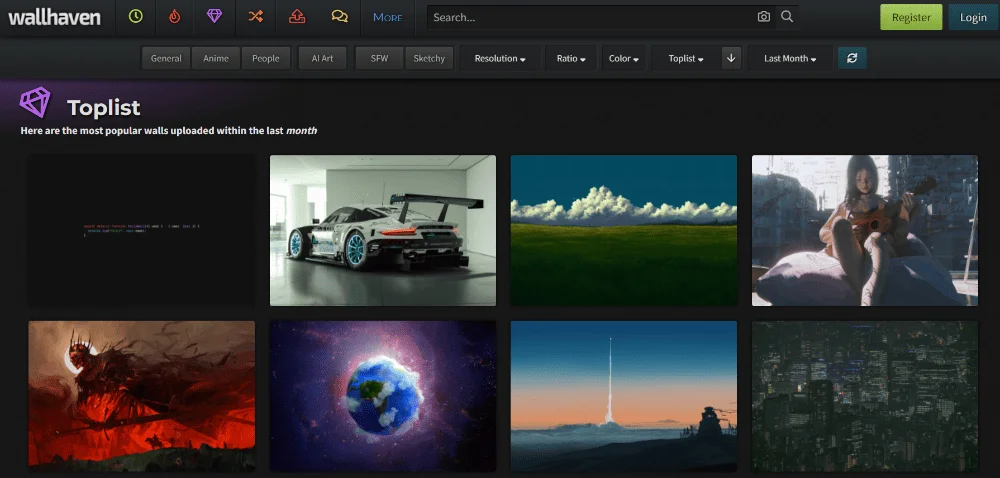Expand the Last Month time range dropdown
Screen dimensions: 1000x478
click(x=790, y=58)
